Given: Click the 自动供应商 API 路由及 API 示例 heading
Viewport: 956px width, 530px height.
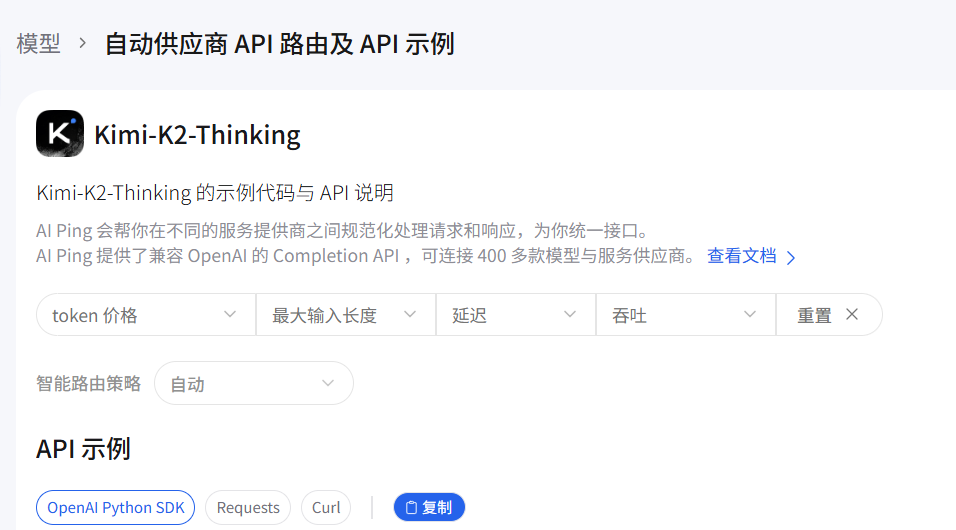Looking at the screenshot, I should tap(279, 44).
